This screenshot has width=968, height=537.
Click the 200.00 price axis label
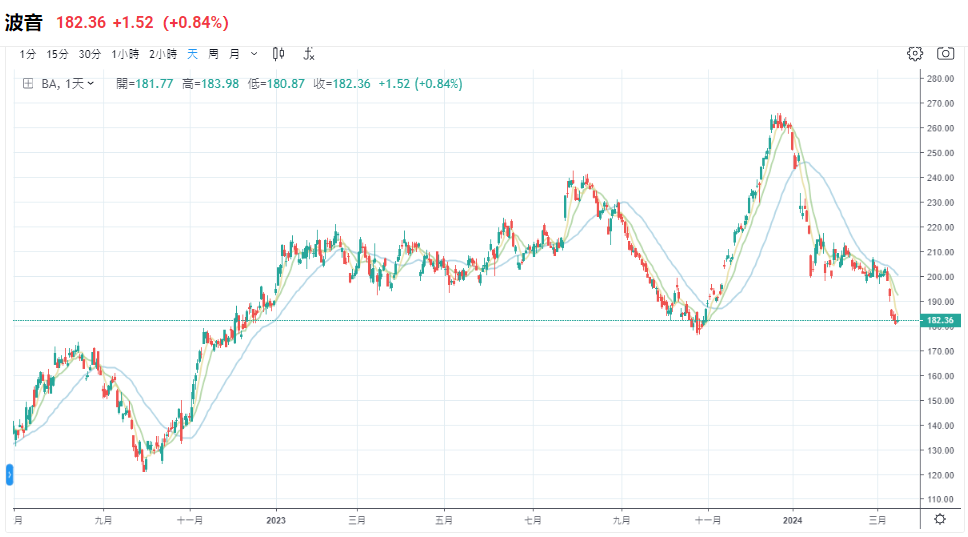point(940,277)
